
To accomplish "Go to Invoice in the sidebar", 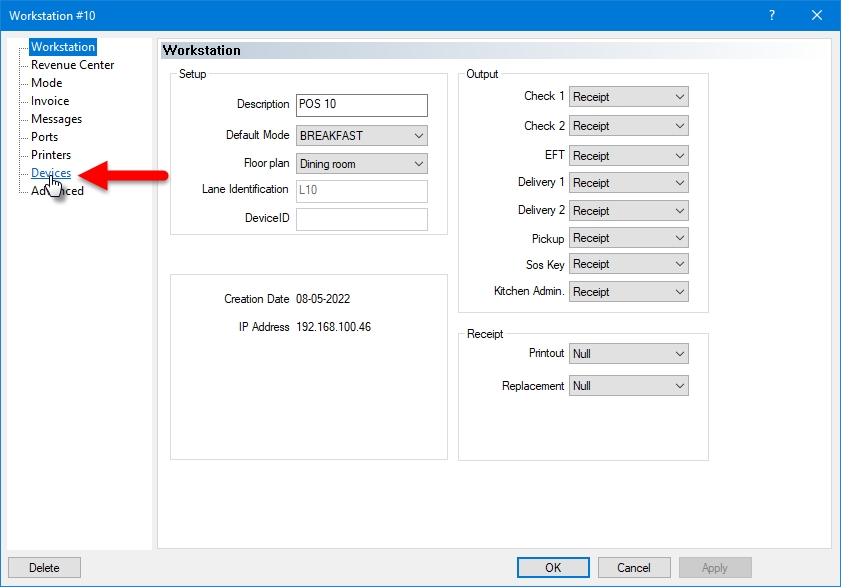I will point(50,101).
